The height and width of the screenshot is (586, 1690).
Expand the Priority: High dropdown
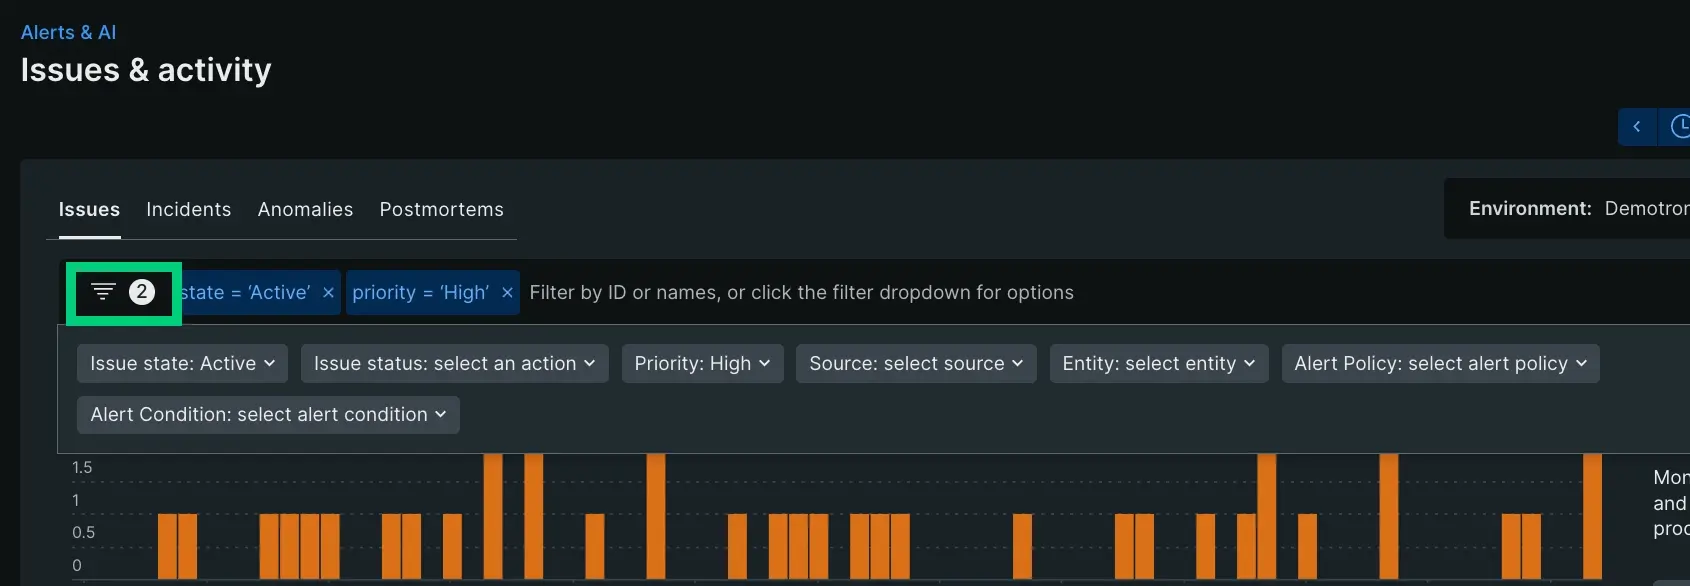(702, 364)
